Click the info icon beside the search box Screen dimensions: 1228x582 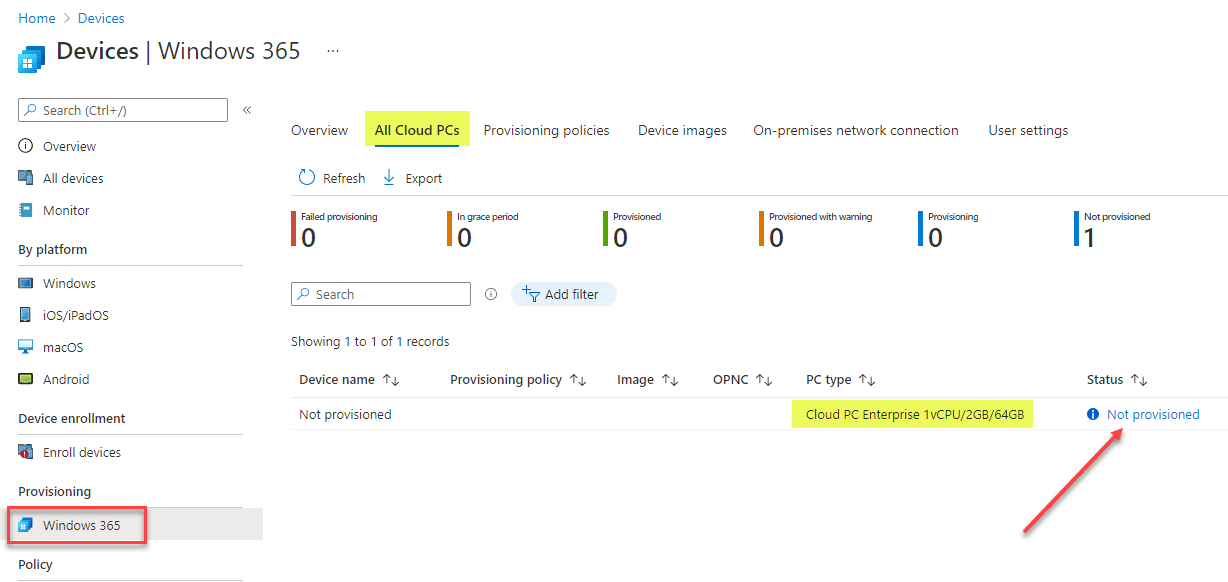(490, 293)
